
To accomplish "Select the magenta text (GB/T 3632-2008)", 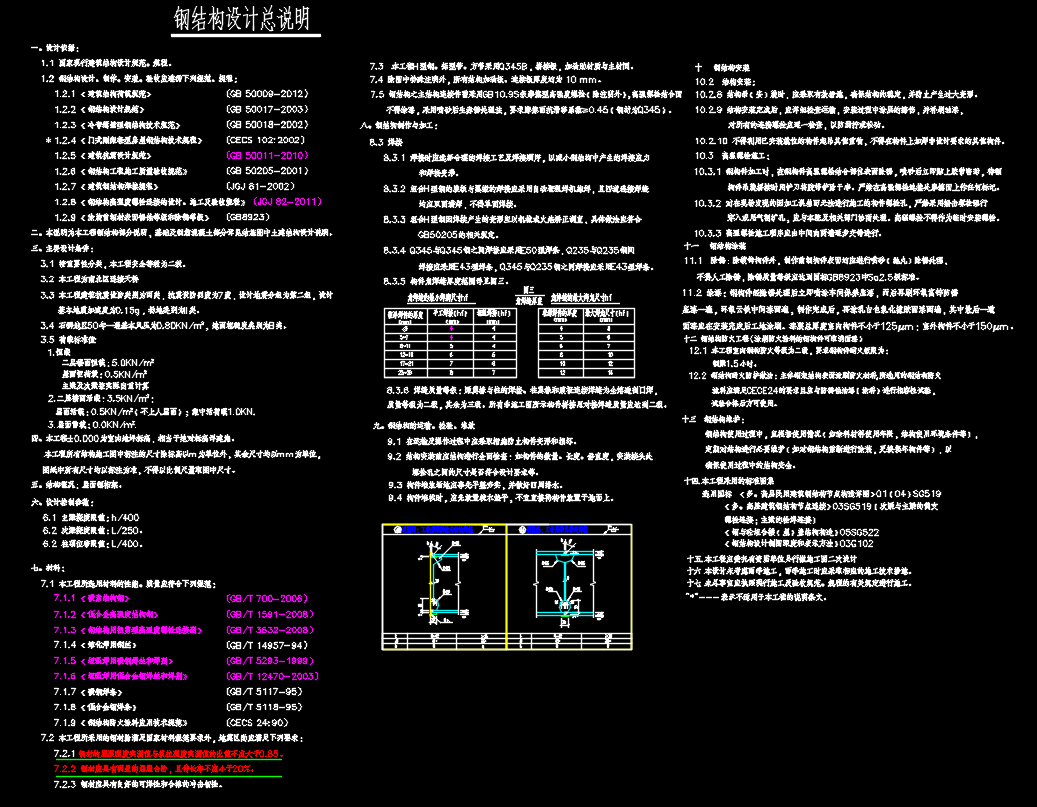I will 270,630.
